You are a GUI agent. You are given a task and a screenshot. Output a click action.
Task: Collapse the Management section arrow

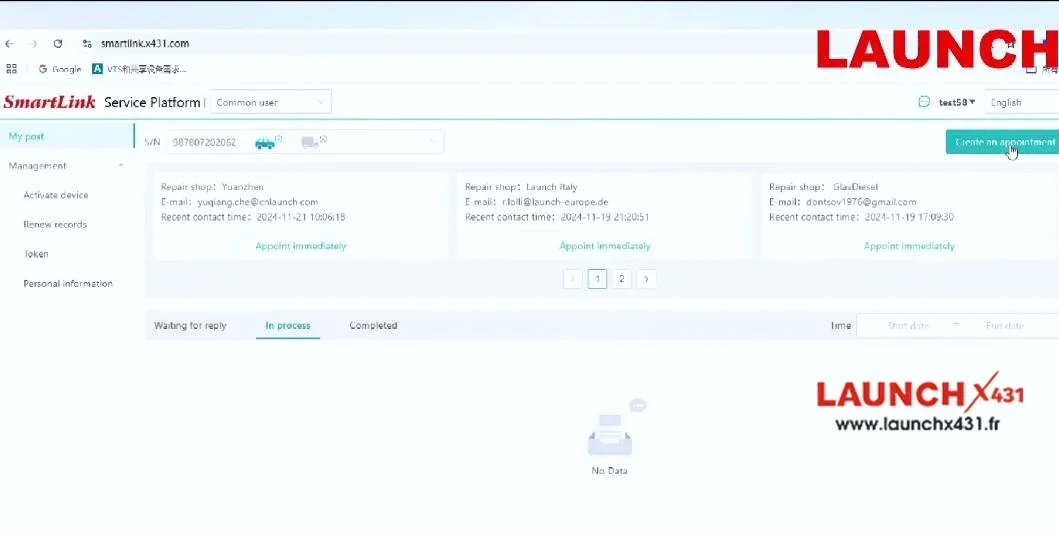coord(121,165)
